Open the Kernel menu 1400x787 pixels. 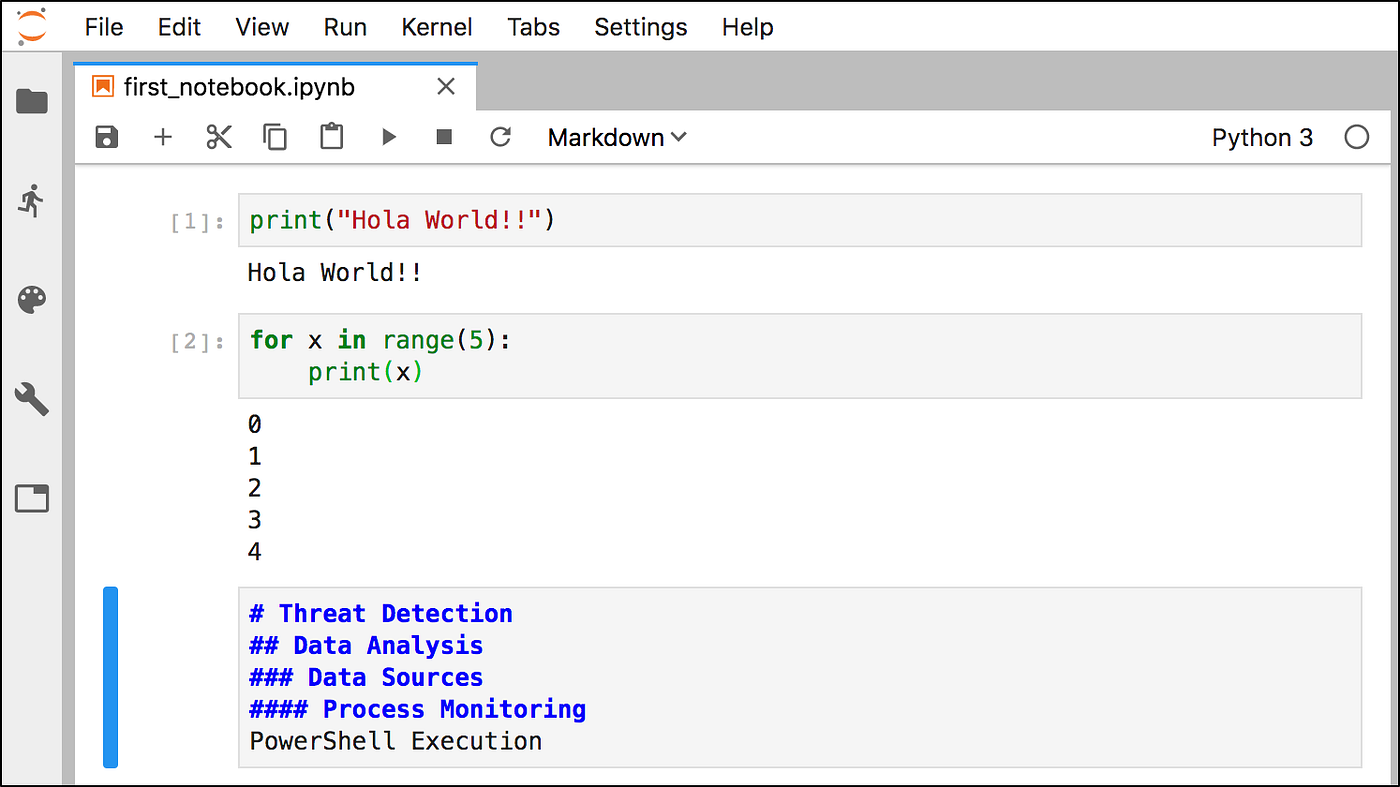(436, 27)
